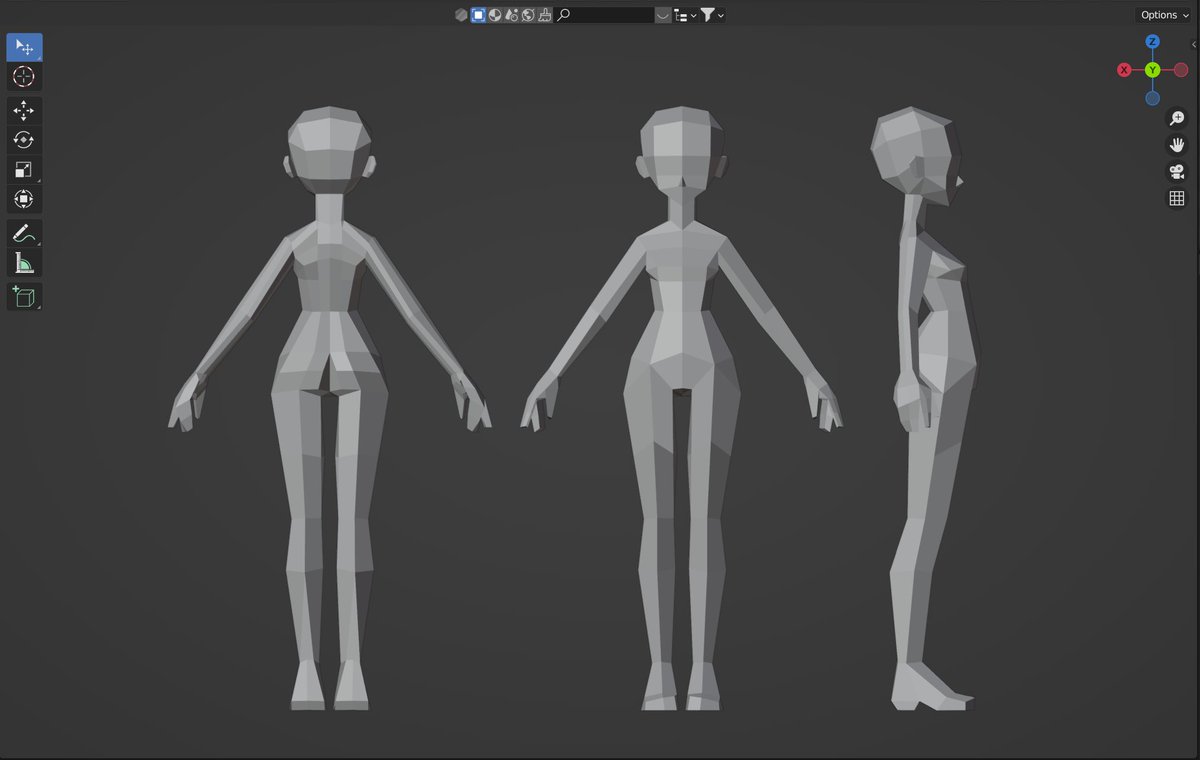This screenshot has width=1200, height=760.
Task: Expand the funnel filter dropdown
Action: click(712, 15)
